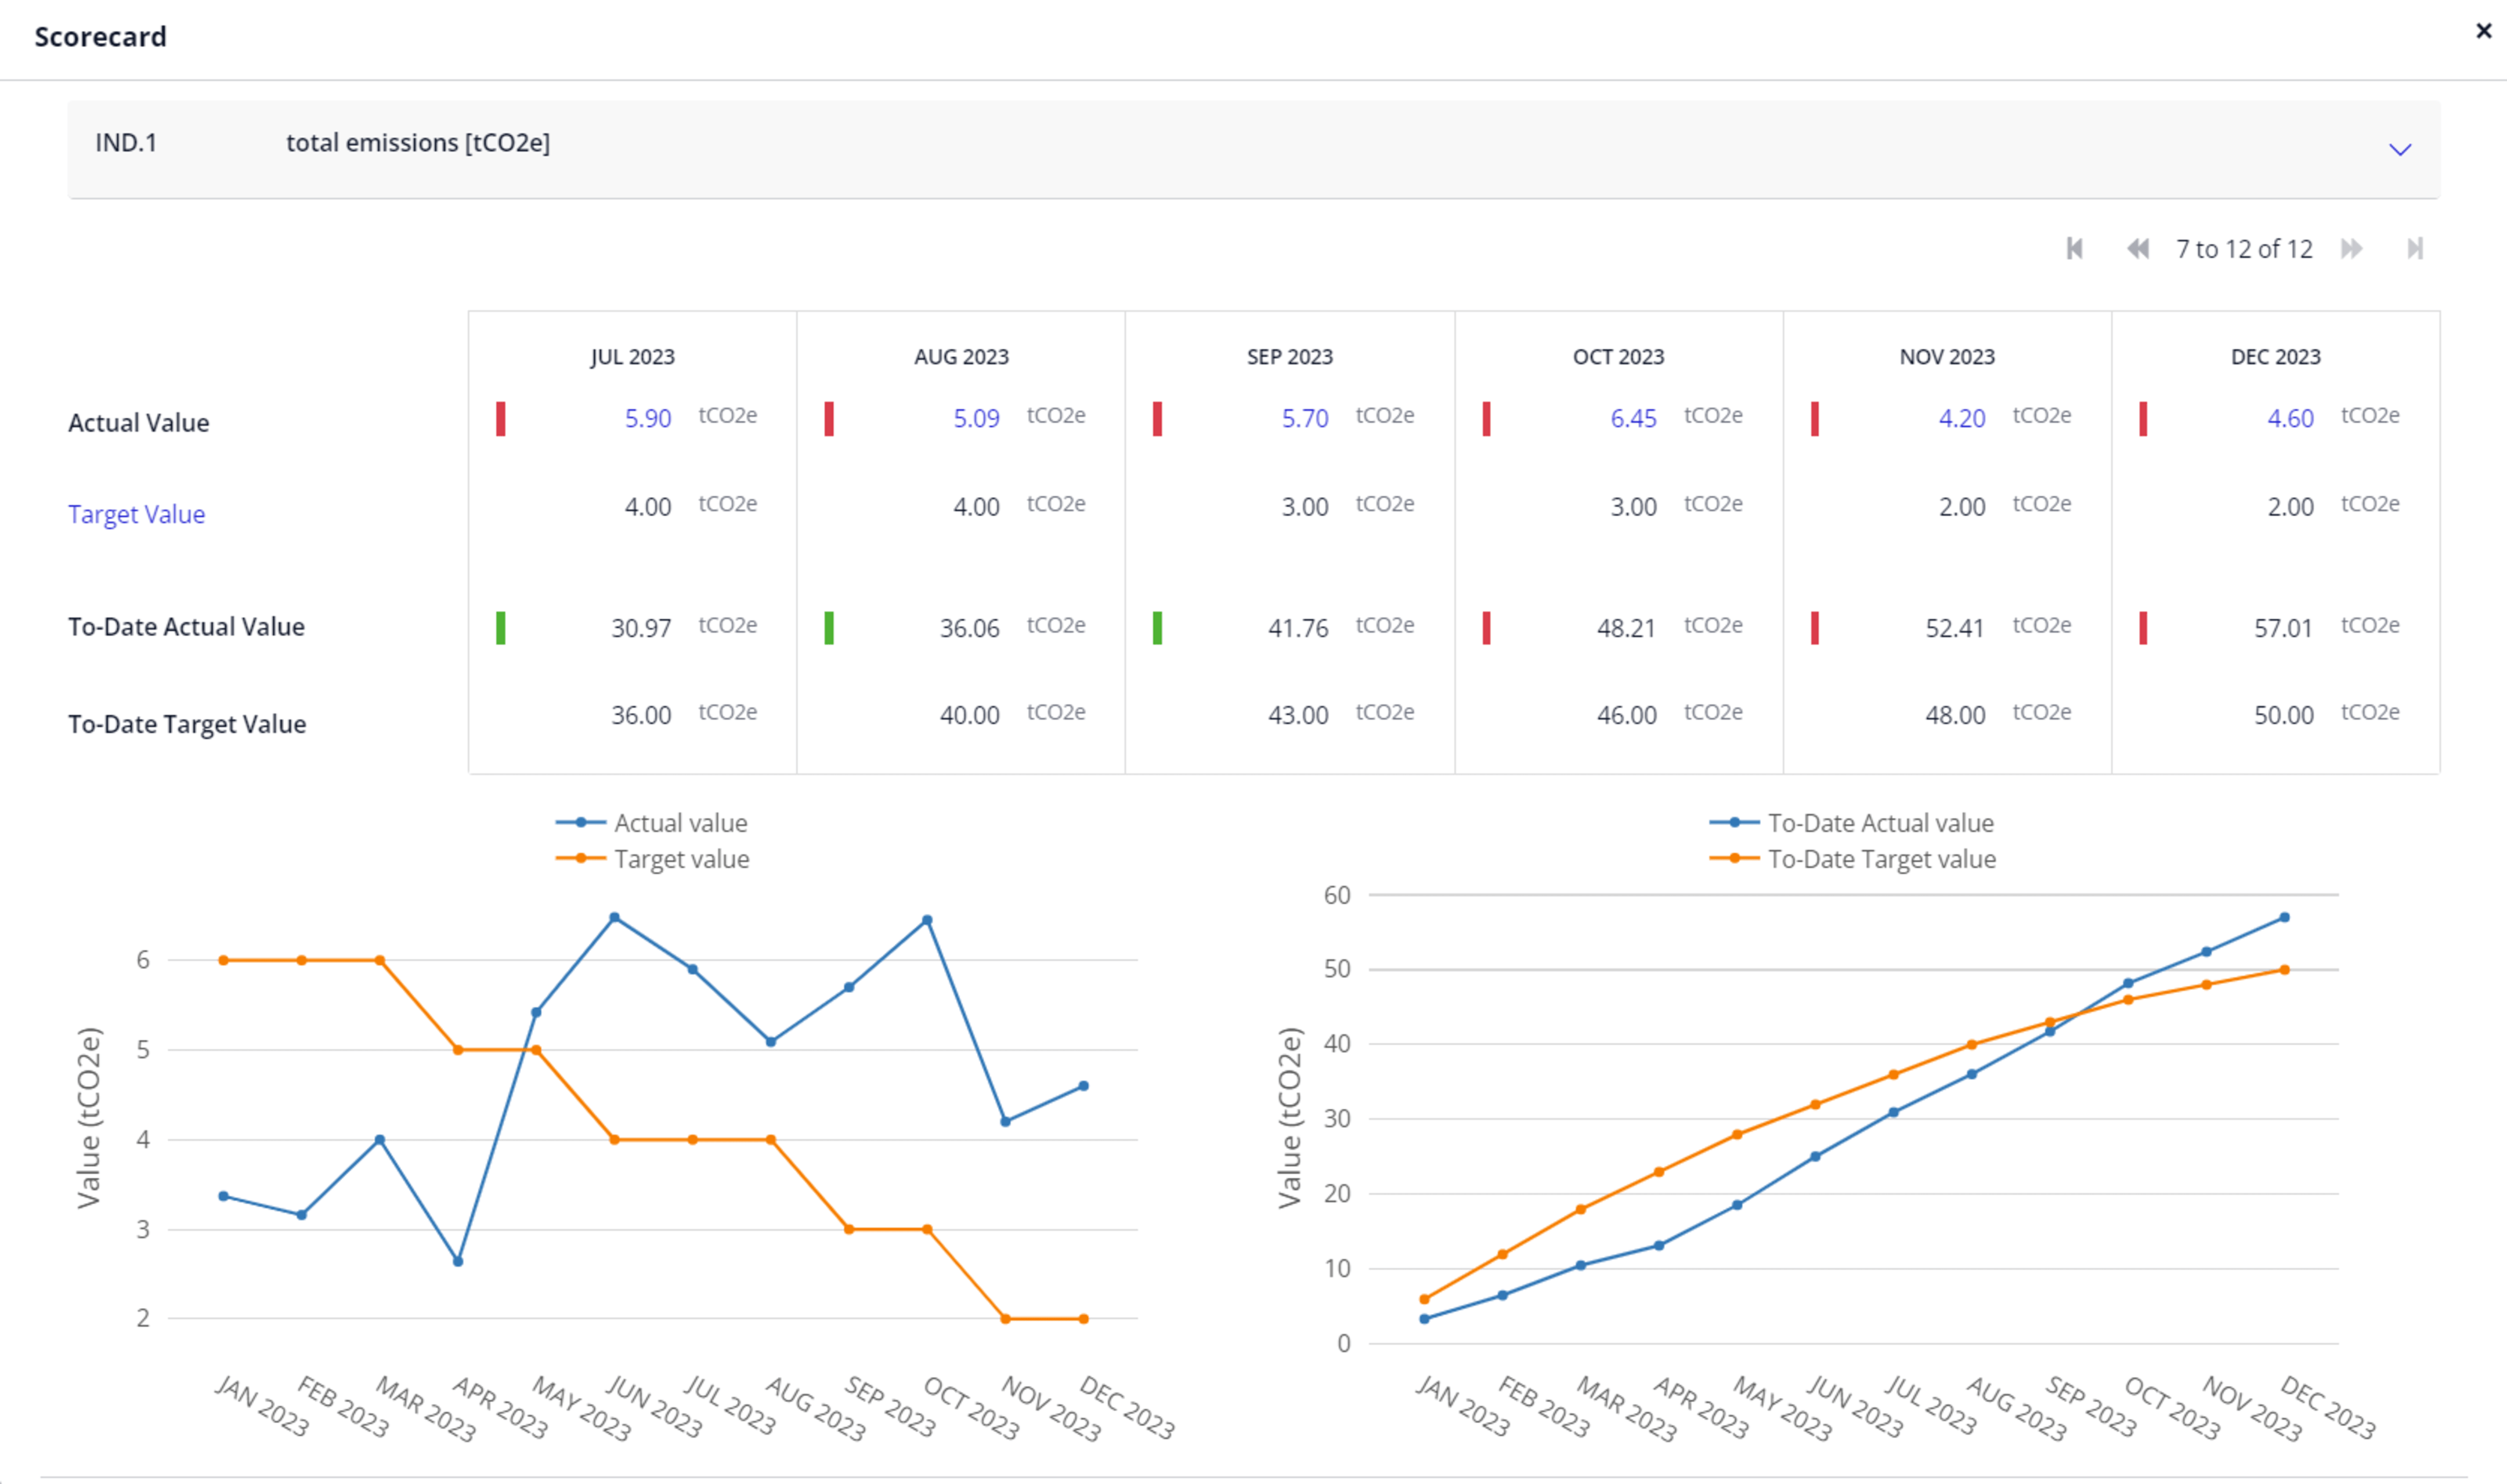Close the Scorecard dialog
The height and width of the screenshot is (1484, 2507).
(2483, 31)
